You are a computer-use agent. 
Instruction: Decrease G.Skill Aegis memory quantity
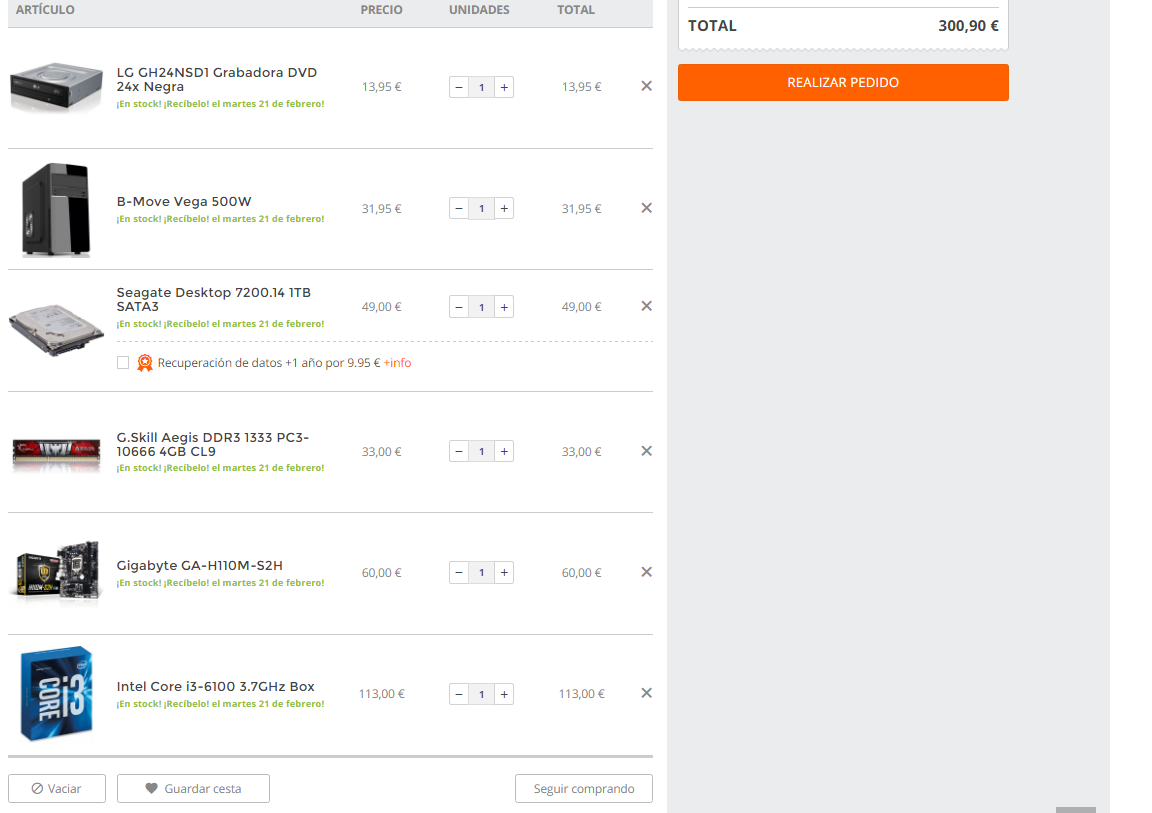click(459, 452)
